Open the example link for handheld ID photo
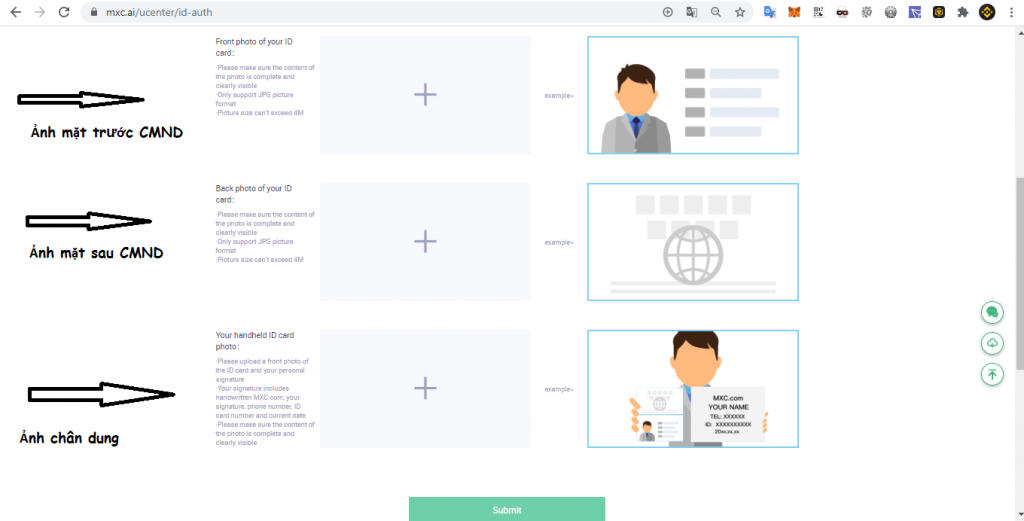This screenshot has width=1024, height=521. pos(559,390)
